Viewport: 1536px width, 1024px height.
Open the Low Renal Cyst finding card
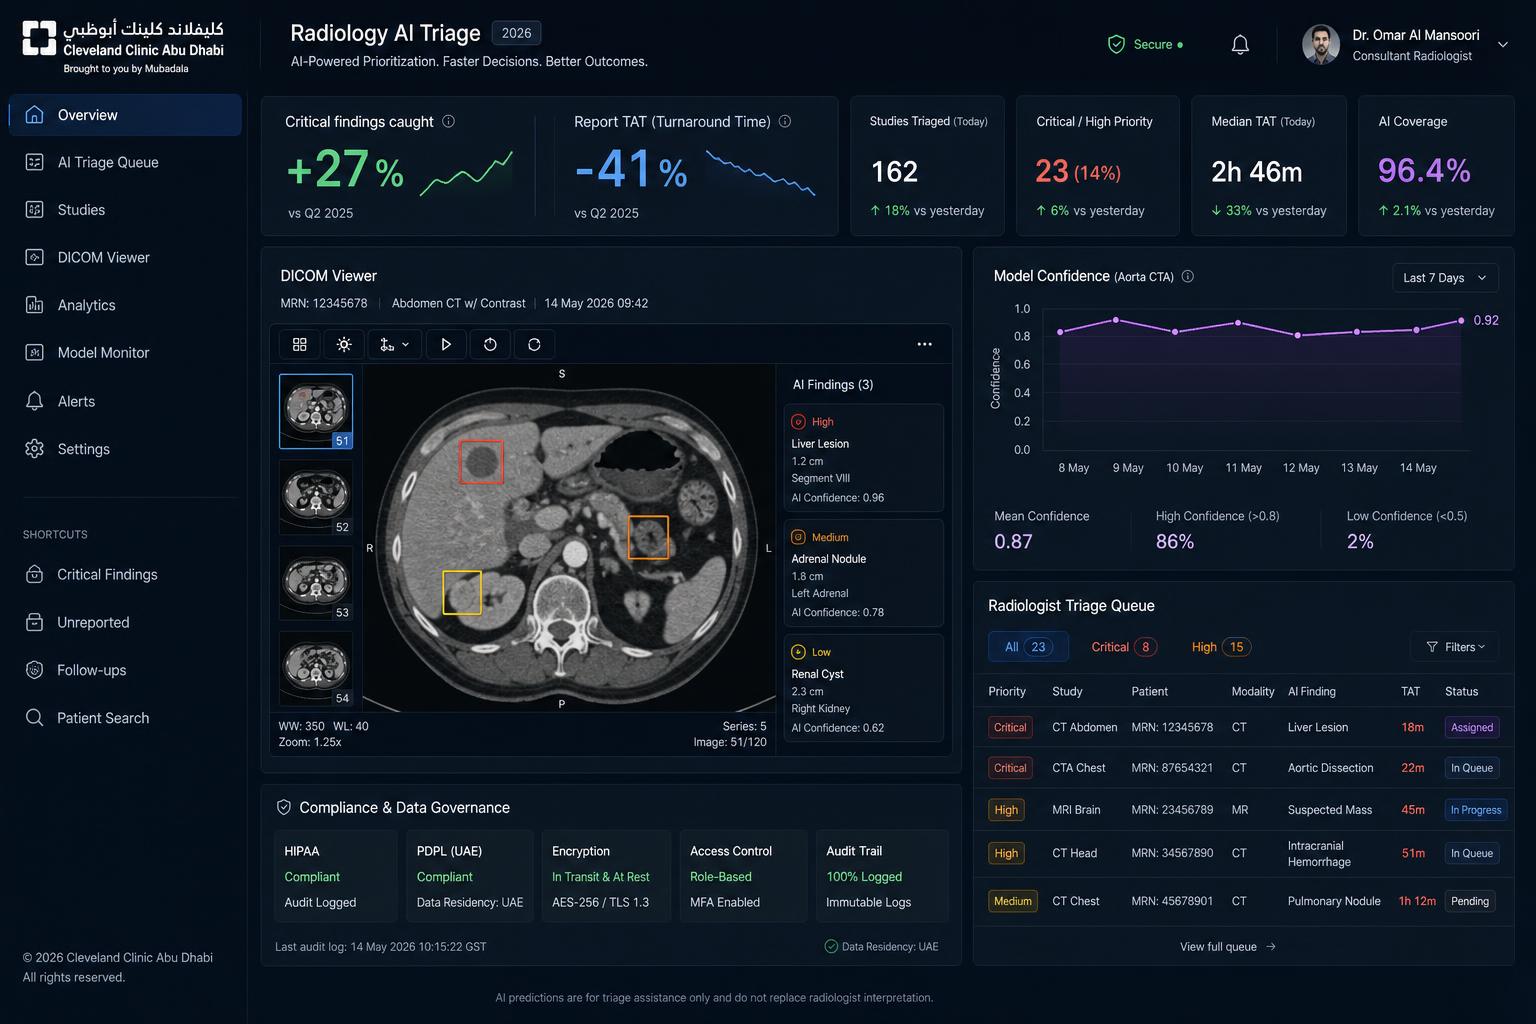864,688
